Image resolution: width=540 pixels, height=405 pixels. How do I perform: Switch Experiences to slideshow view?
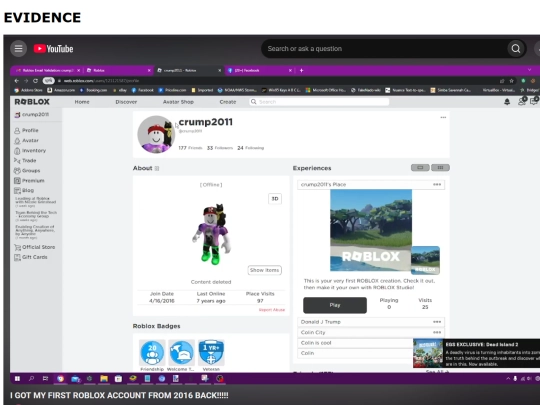coord(420,168)
